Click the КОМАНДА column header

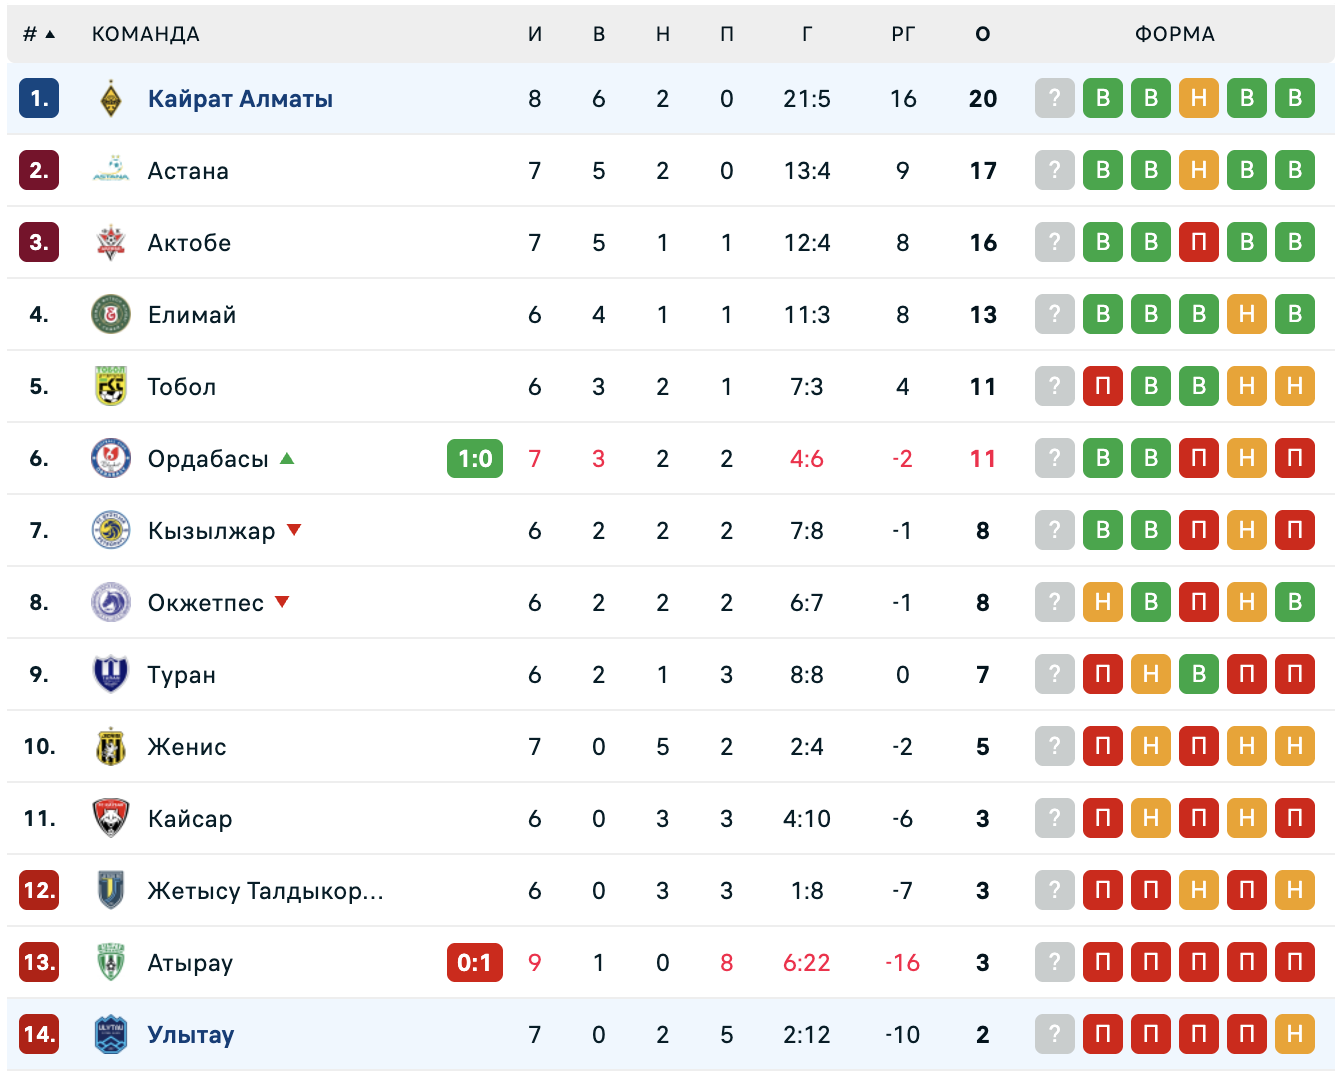[x=146, y=34]
